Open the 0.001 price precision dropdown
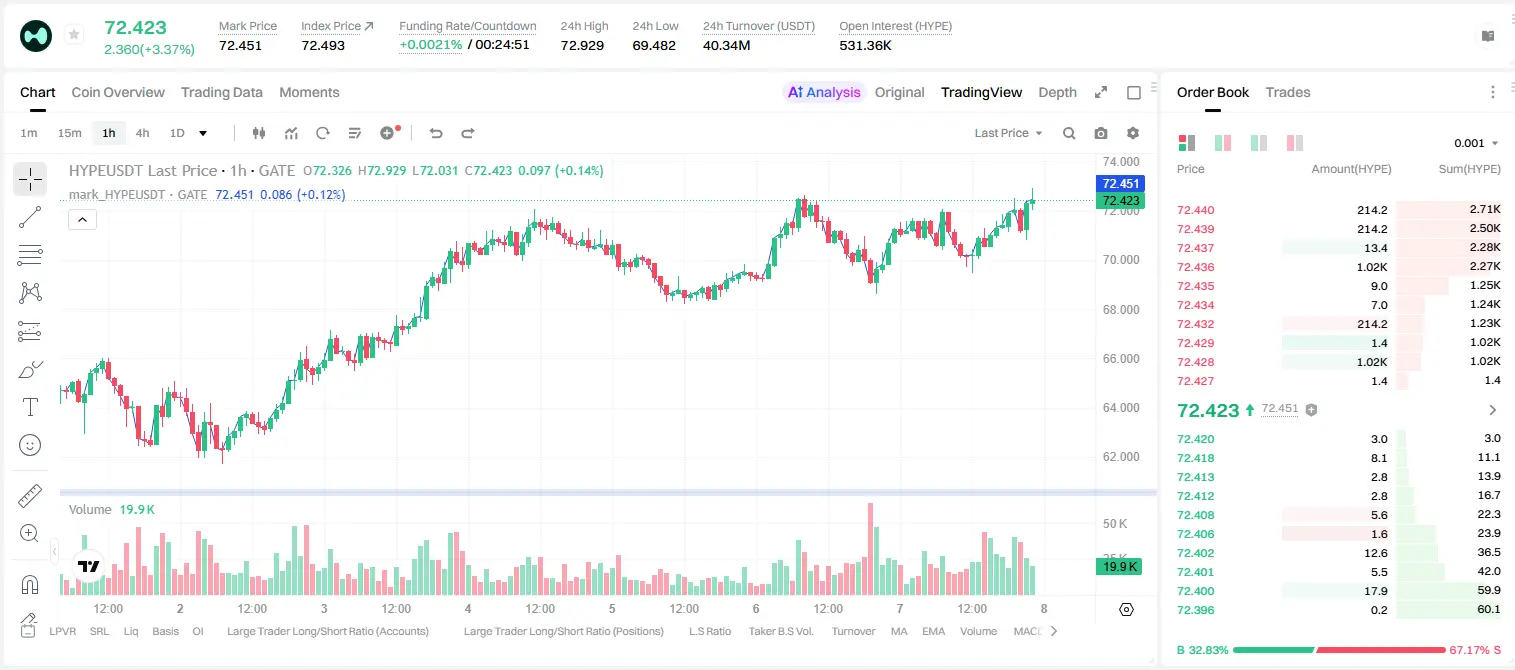Screen dimensions: 1515x670 point(1476,143)
